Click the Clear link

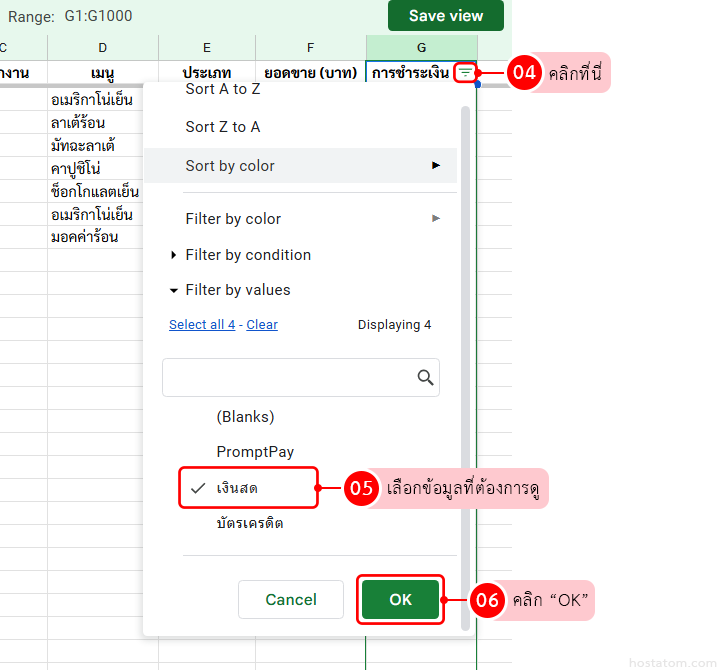(262, 325)
